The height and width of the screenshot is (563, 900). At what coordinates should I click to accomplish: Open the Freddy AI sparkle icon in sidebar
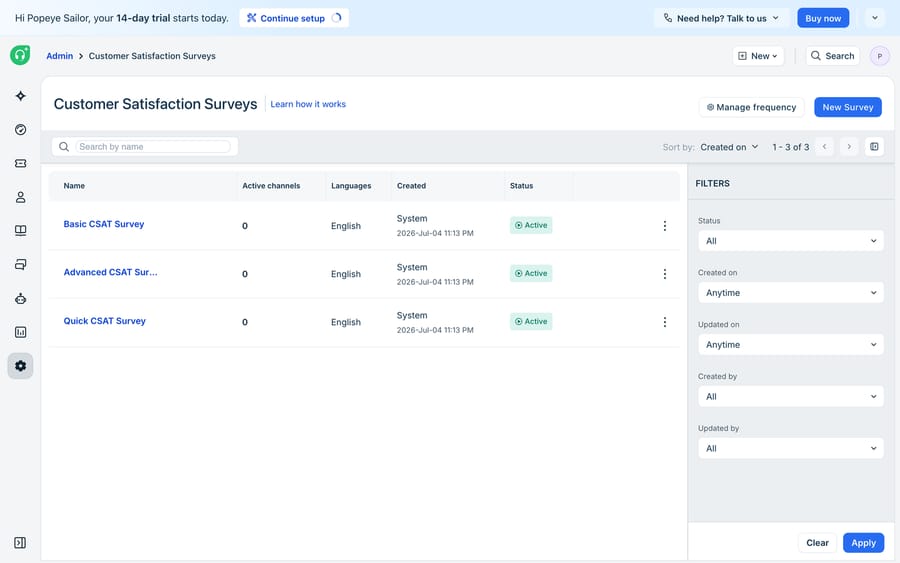pyautogui.click(x=21, y=96)
